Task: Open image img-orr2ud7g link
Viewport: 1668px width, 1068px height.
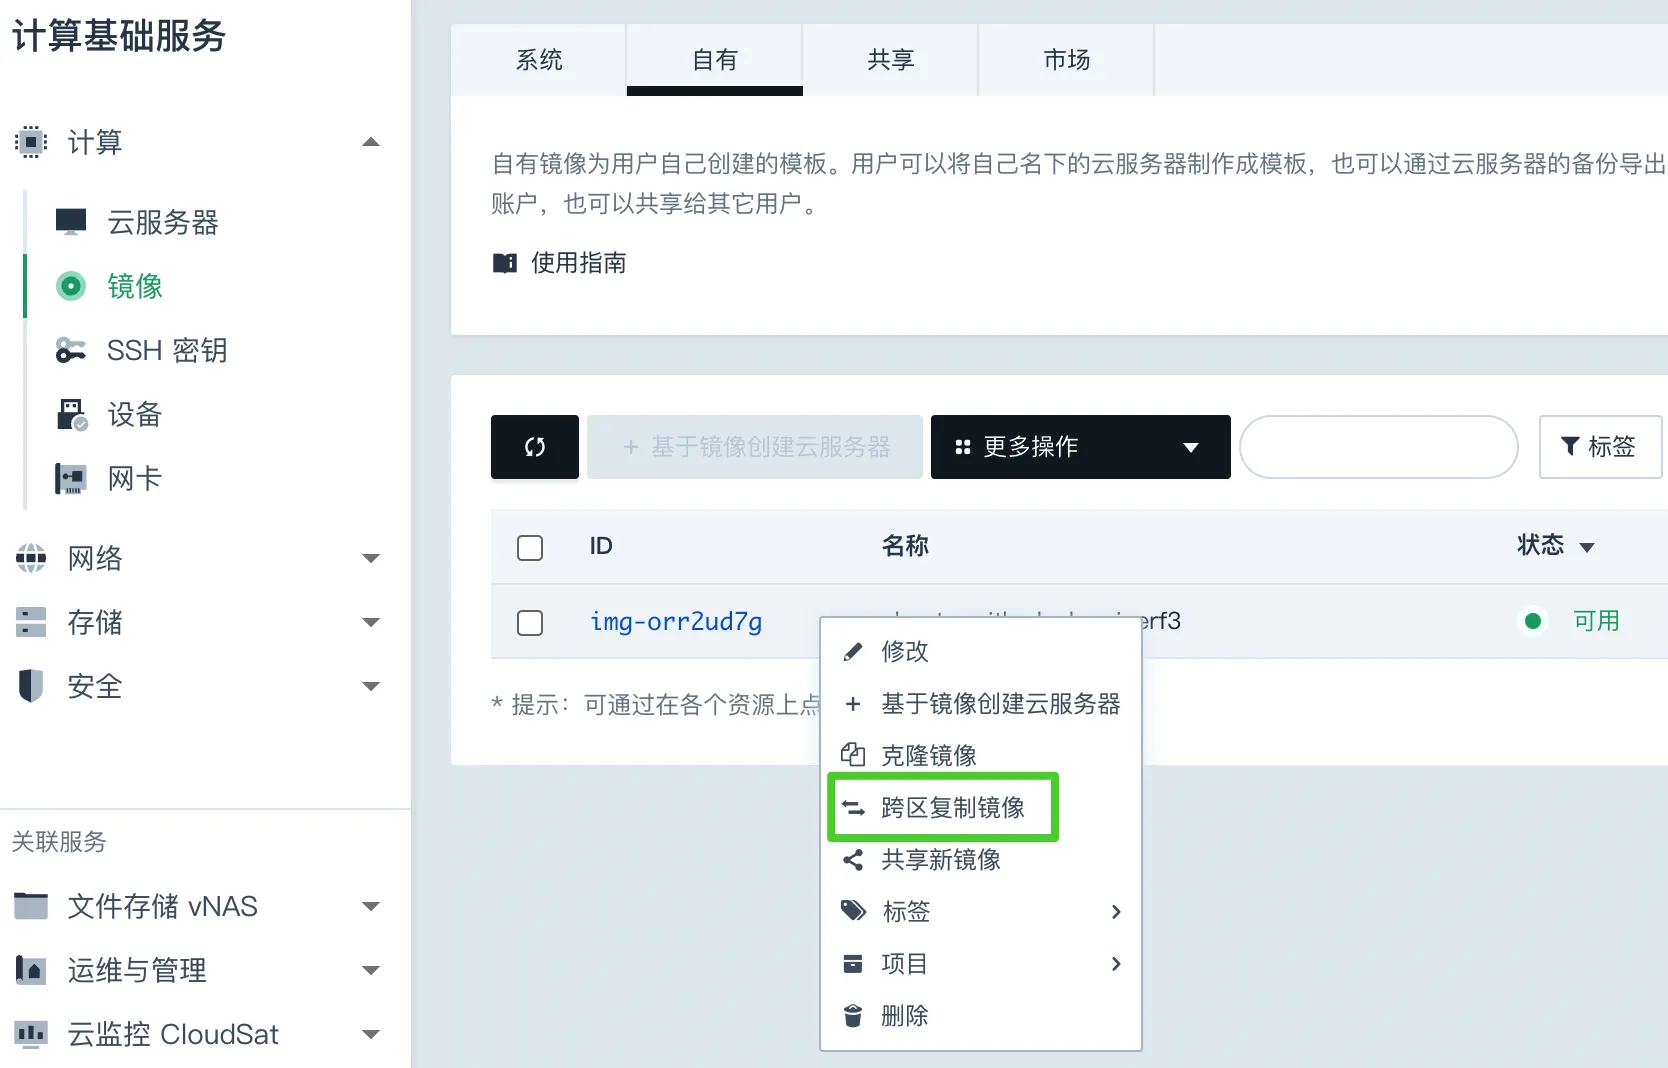Action: click(x=676, y=622)
